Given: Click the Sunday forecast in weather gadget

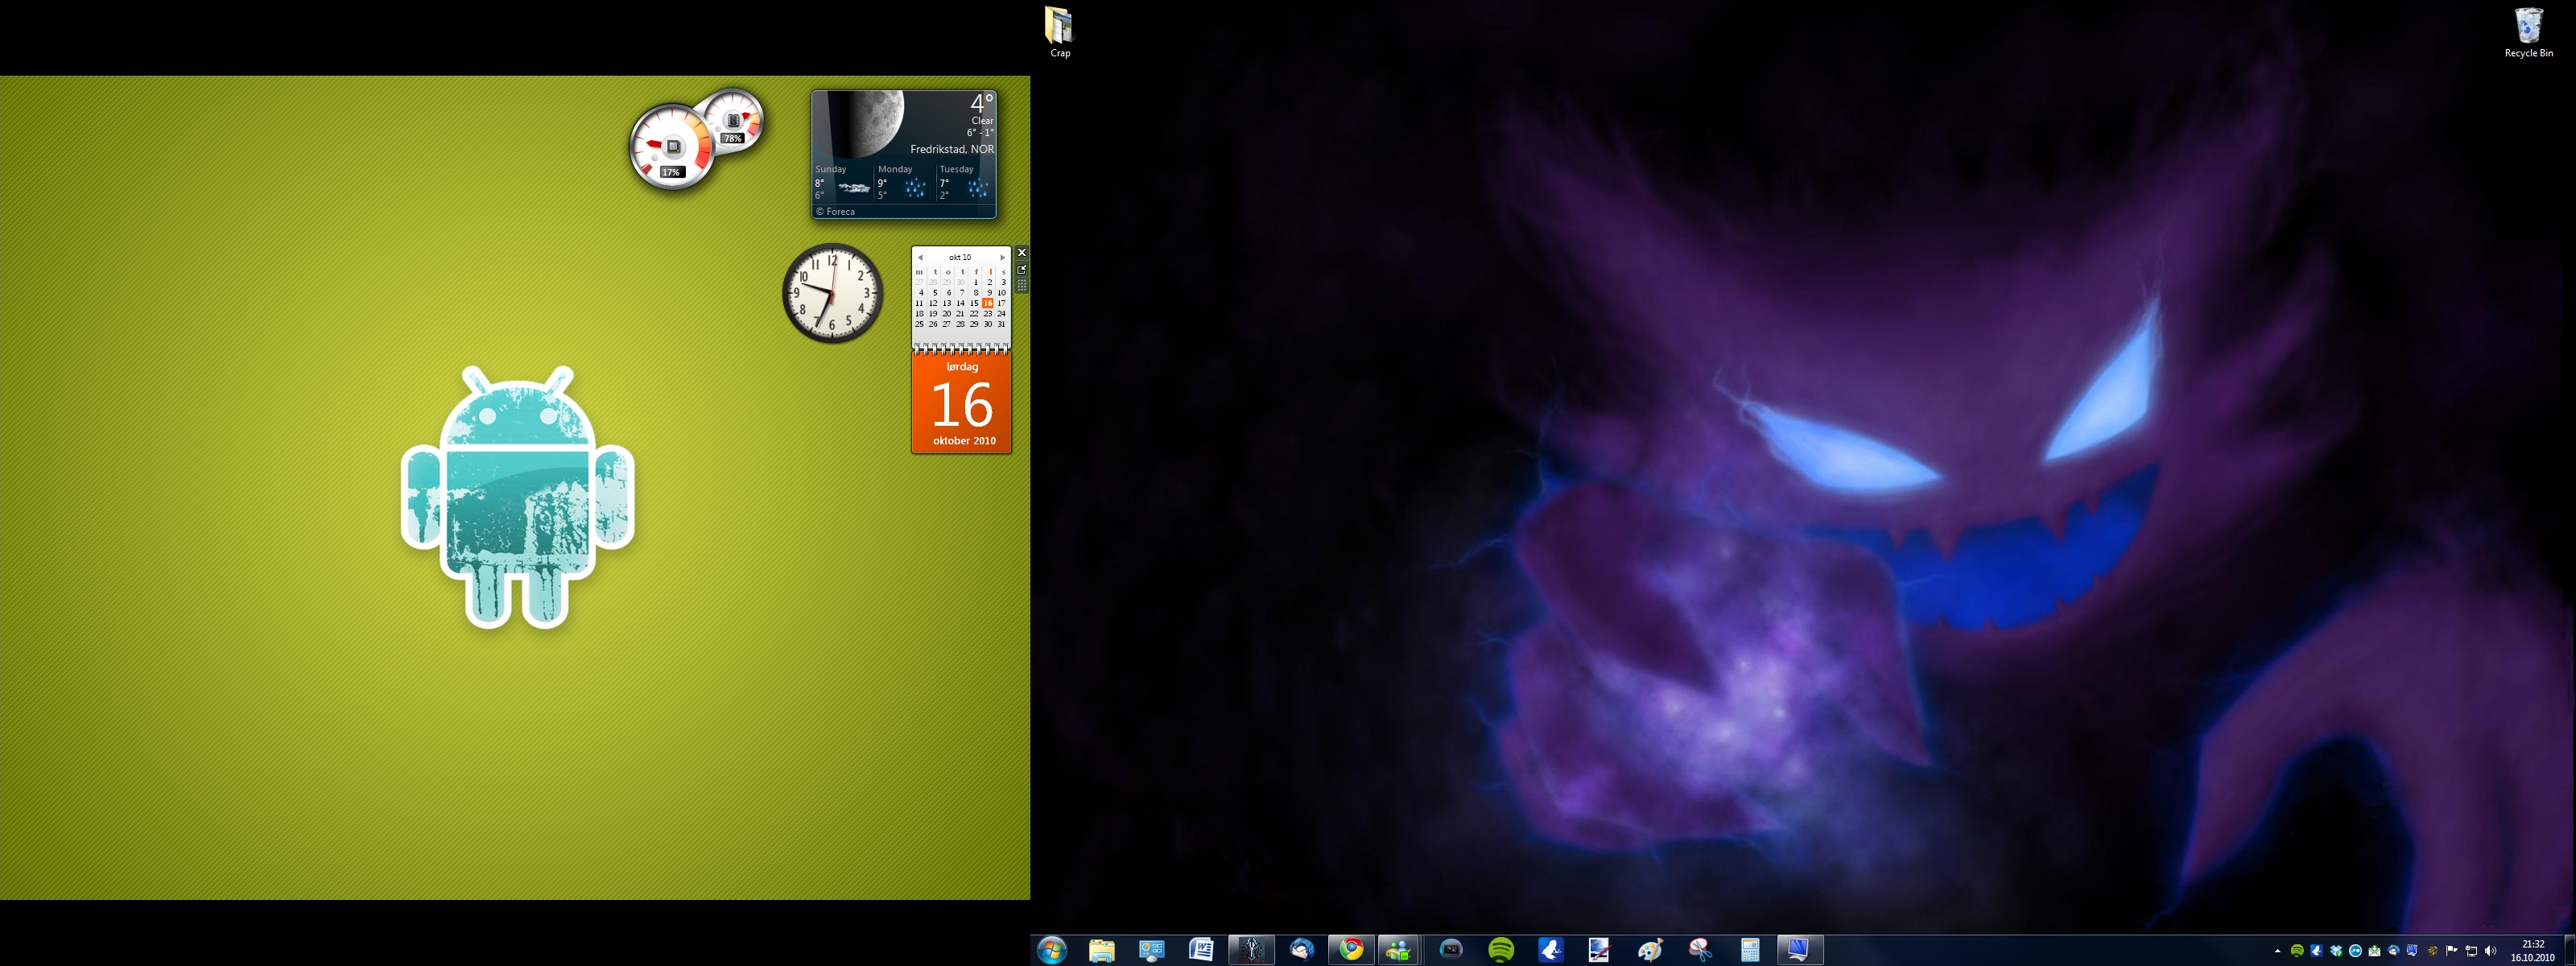Looking at the screenshot, I should (842, 183).
